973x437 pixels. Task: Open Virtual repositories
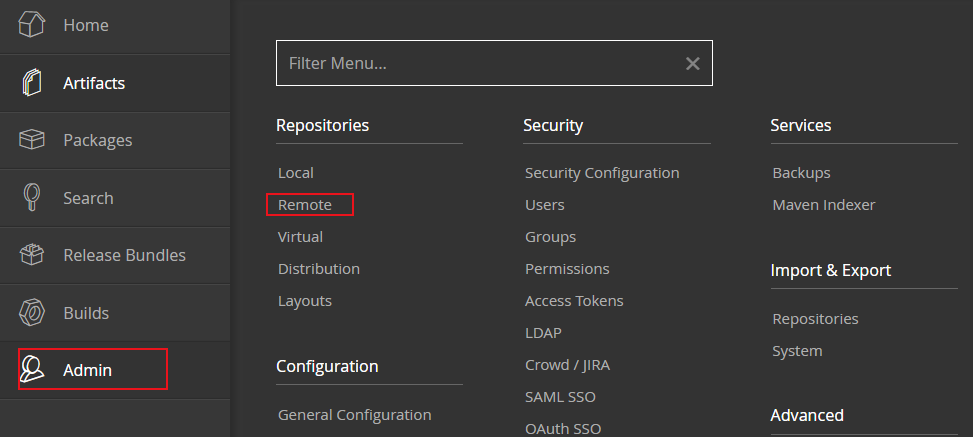click(x=300, y=237)
